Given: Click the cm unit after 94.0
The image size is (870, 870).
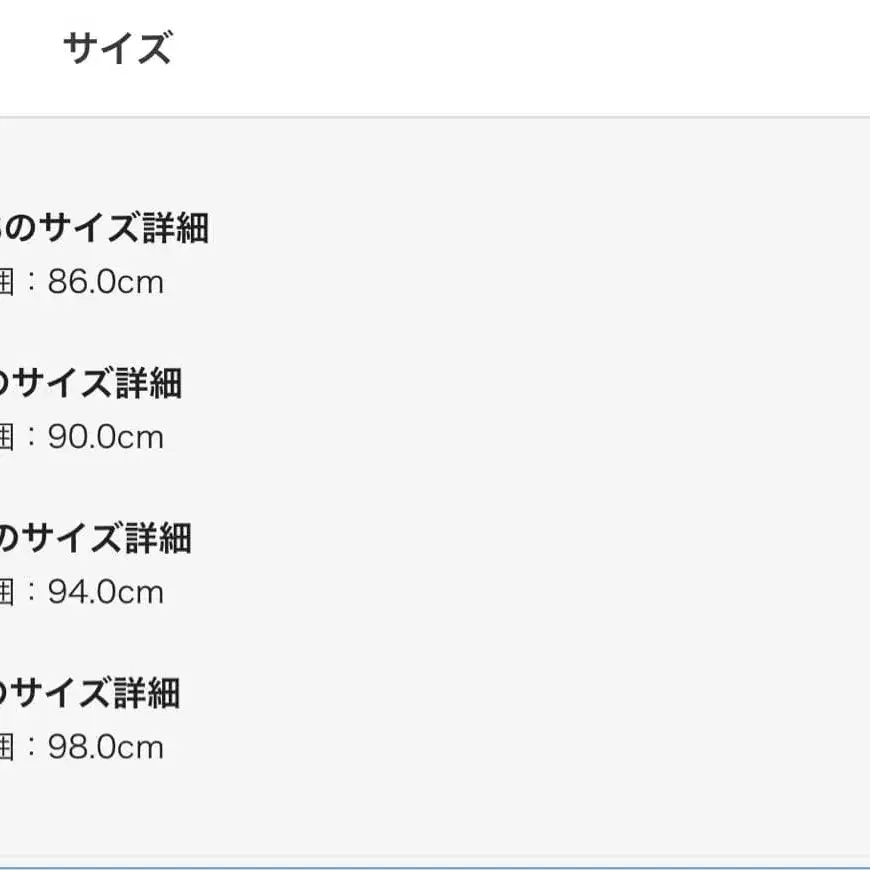Looking at the screenshot, I should pyautogui.click(x=142, y=593).
